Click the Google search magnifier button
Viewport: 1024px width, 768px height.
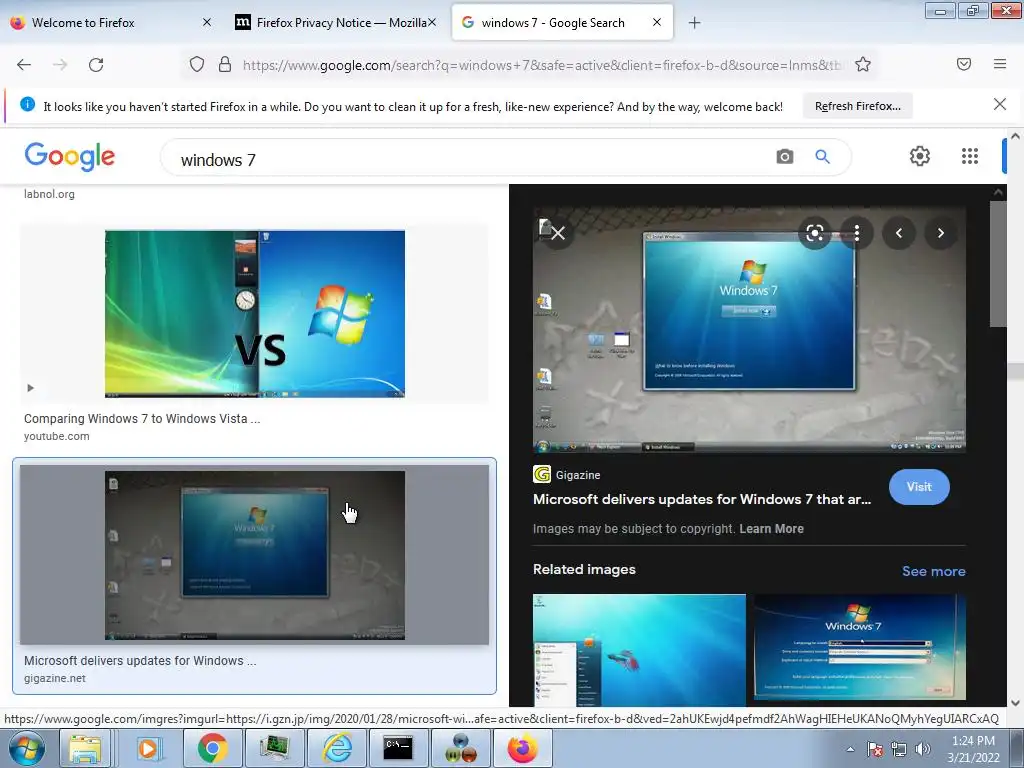pos(822,157)
